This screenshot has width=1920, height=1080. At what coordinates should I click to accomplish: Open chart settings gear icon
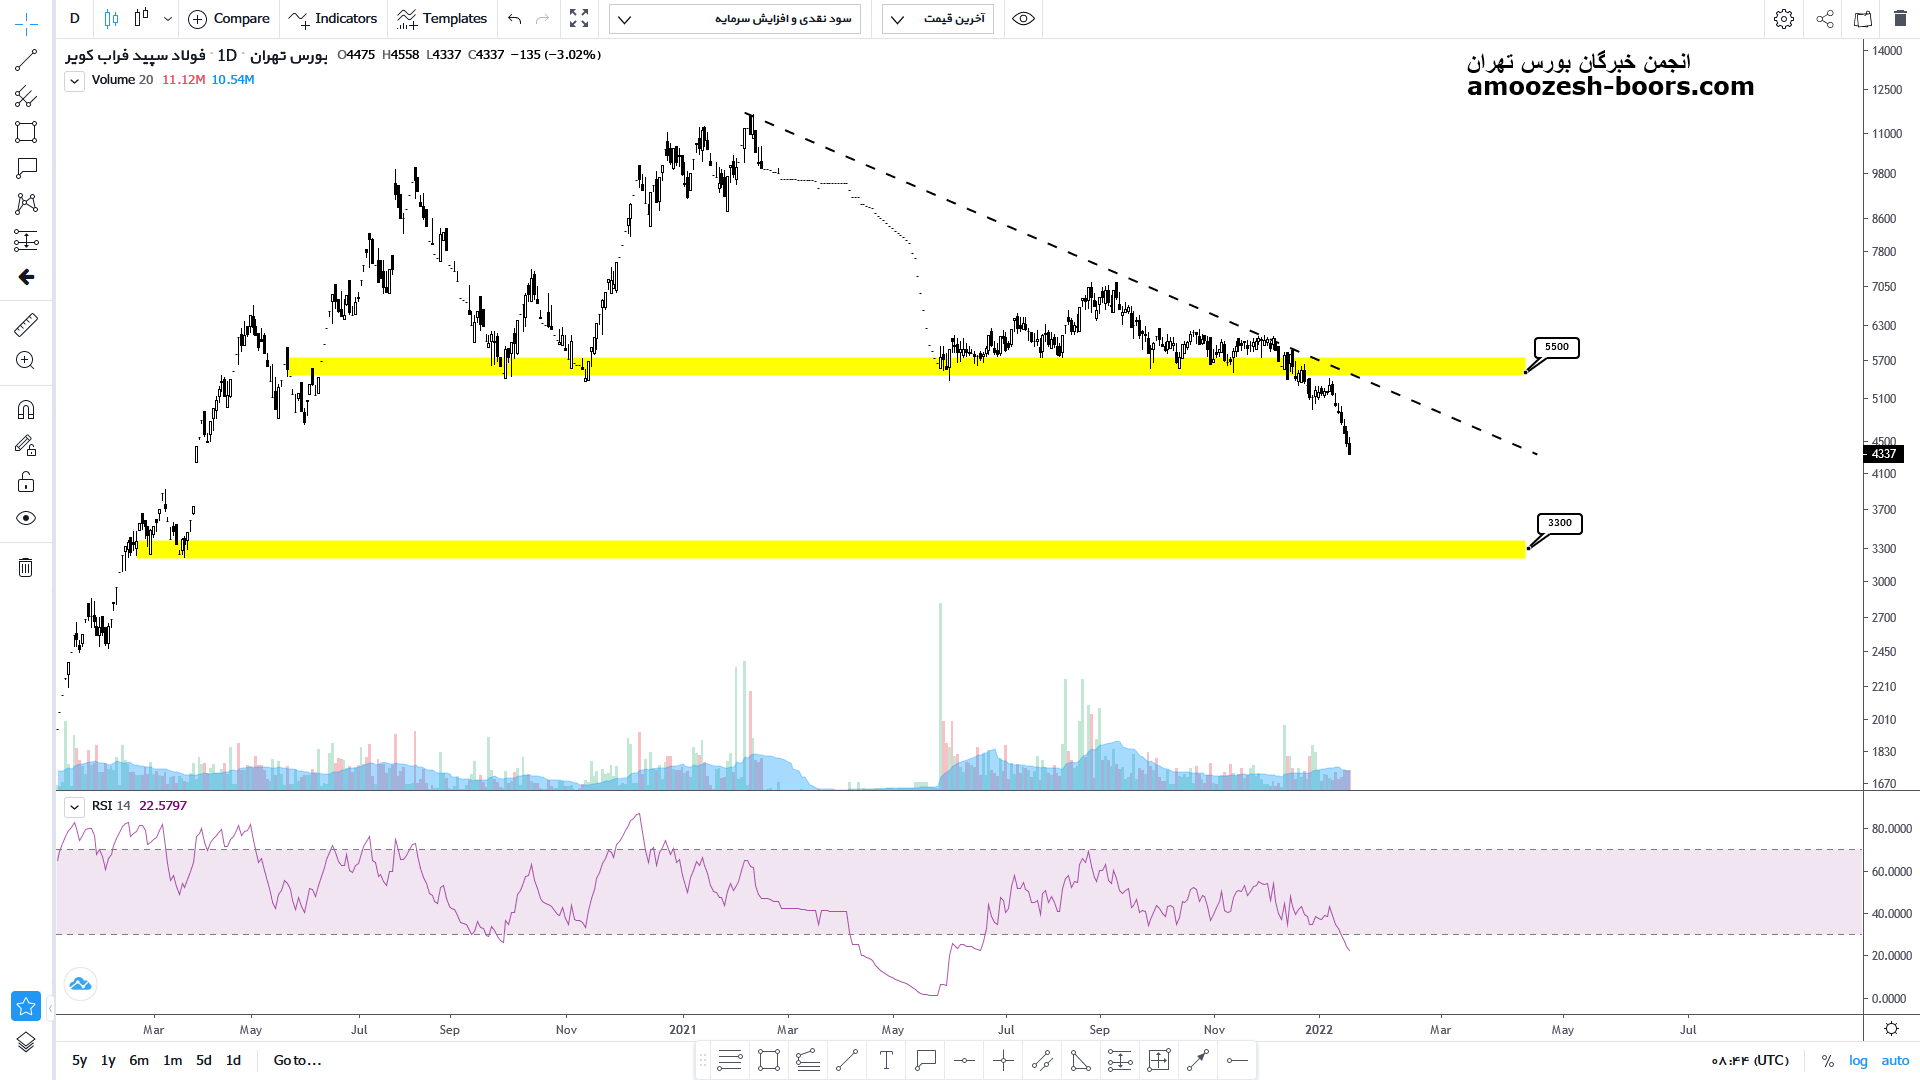pos(1784,19)
